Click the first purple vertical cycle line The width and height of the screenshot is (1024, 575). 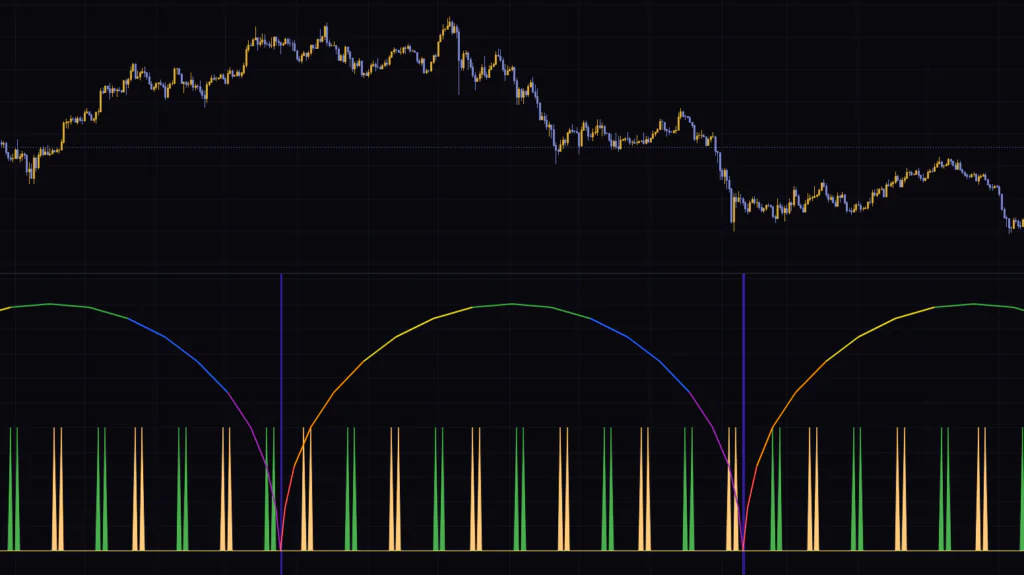pyautogui.click(x=281, y=423)
